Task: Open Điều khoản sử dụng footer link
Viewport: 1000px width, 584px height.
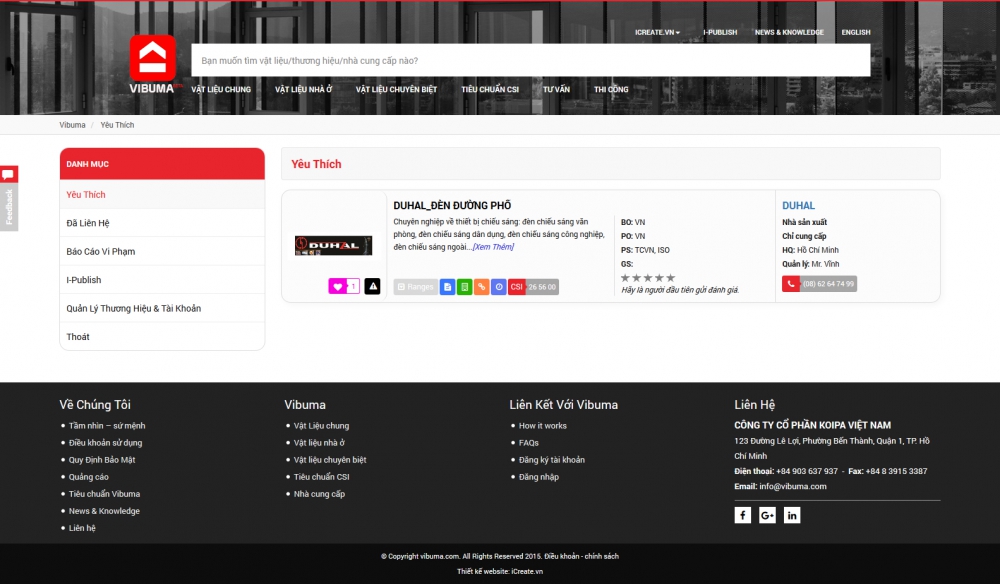Action: pyautogui.click(x=105, y=442)
